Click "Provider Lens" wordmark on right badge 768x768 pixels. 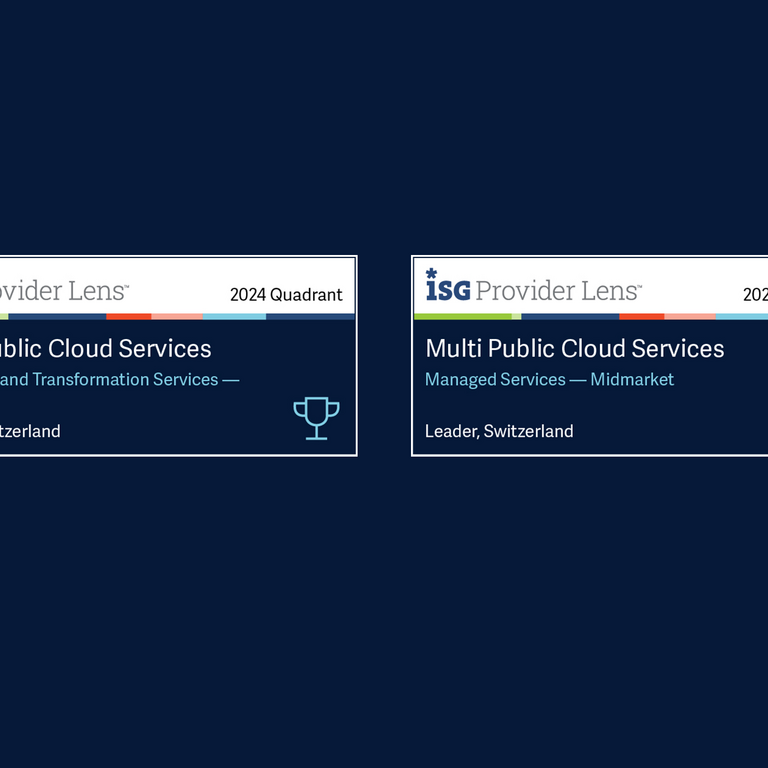[x=558, y=290]
